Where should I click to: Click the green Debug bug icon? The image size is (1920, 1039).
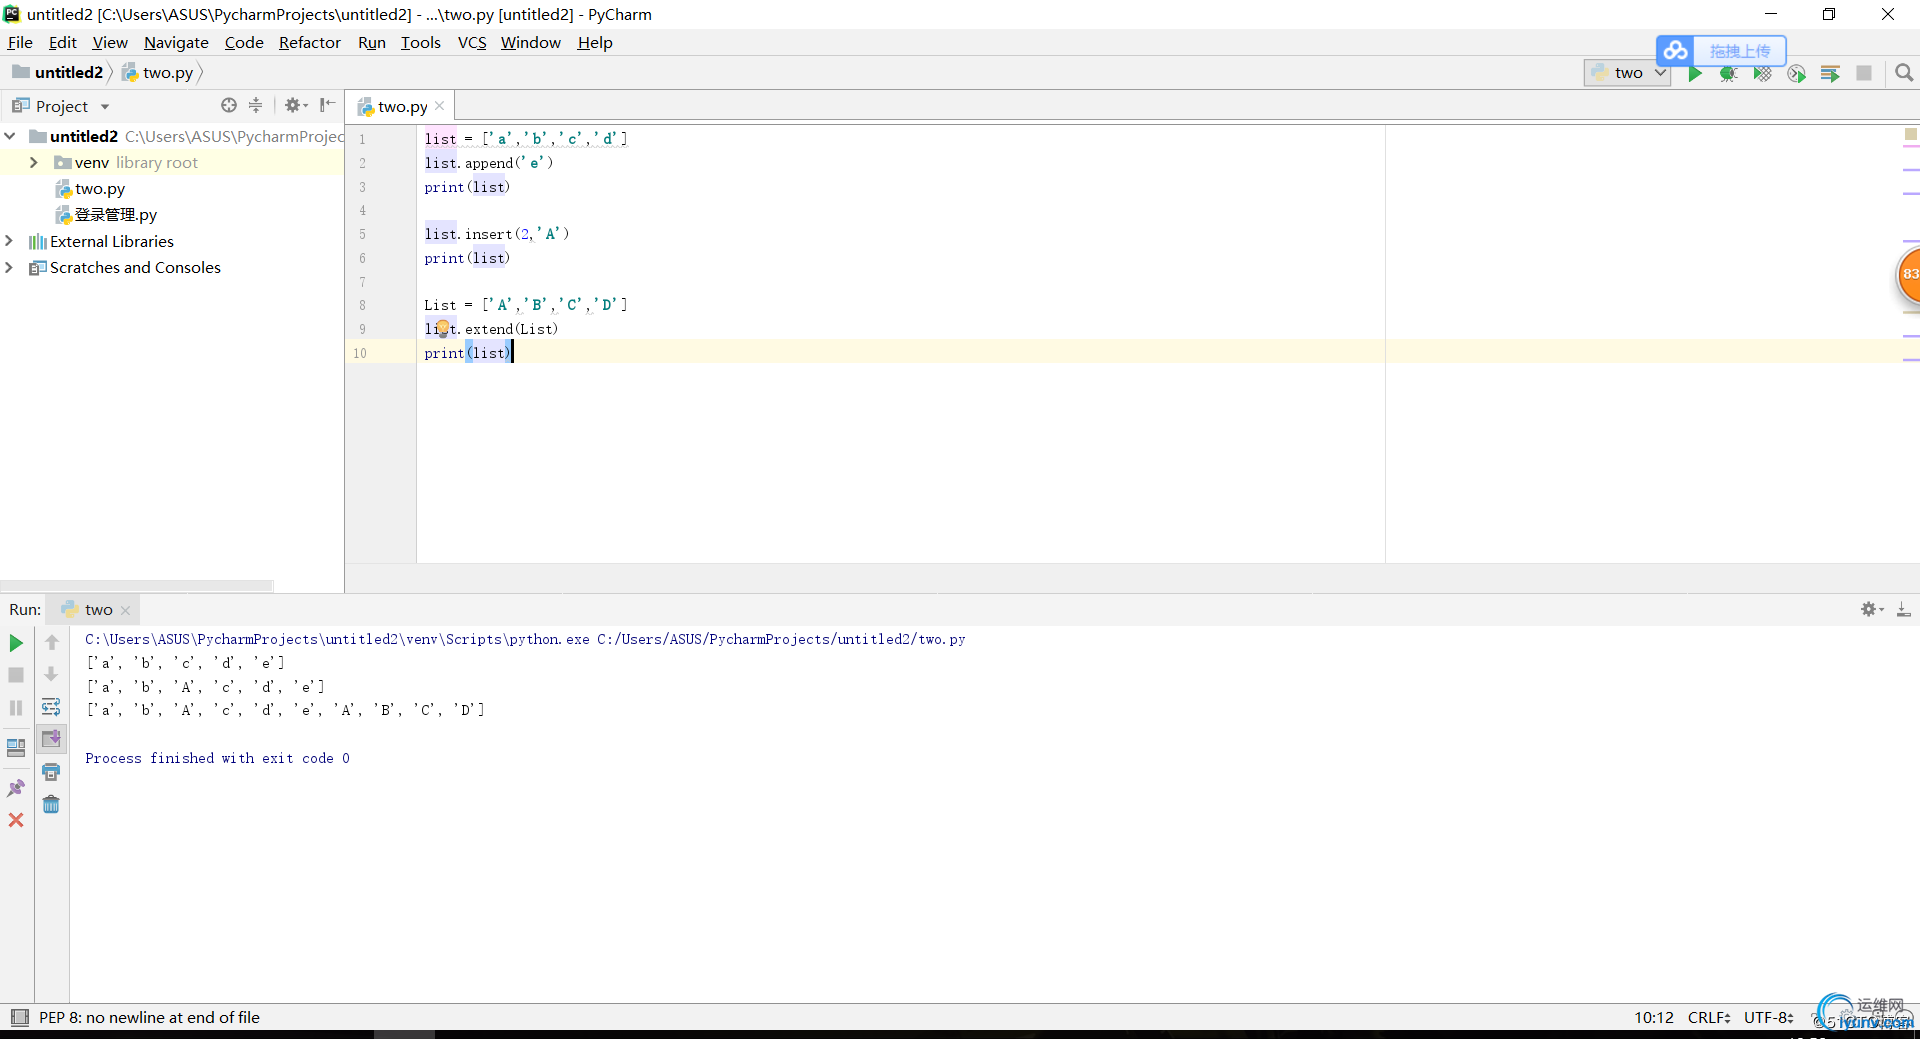click(x=1728, y=73)
